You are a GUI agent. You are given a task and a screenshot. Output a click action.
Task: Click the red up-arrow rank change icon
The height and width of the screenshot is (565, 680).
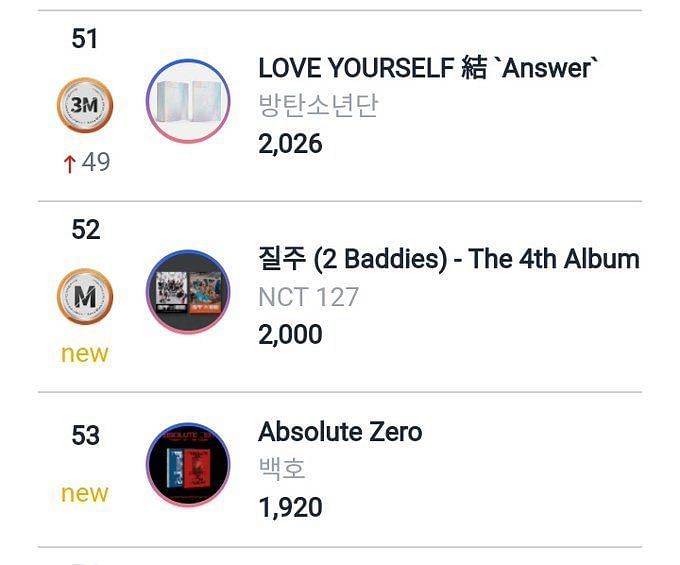(69, 164)
